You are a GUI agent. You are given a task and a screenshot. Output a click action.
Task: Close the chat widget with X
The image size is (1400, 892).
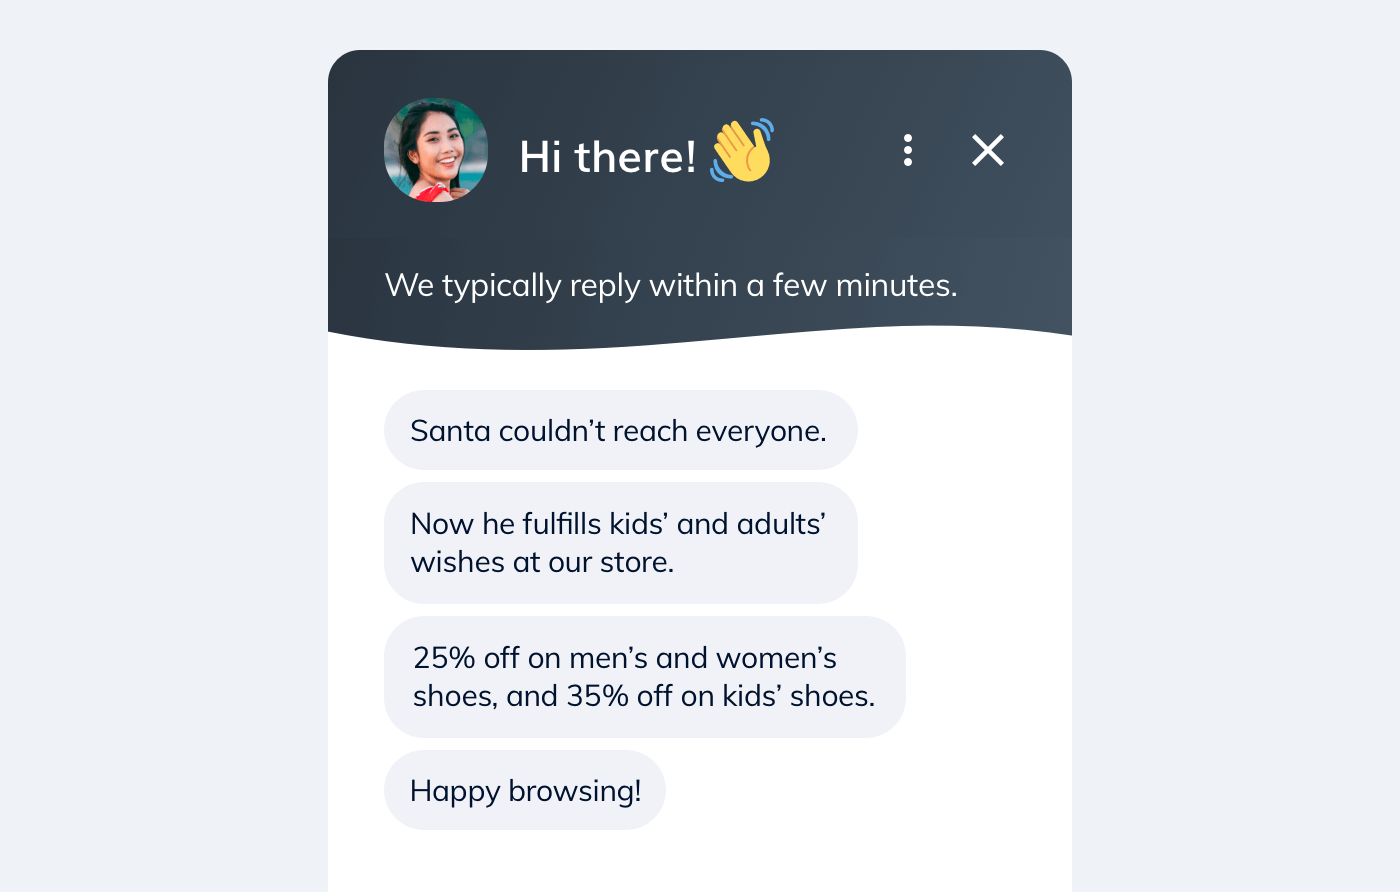point(988,150)
